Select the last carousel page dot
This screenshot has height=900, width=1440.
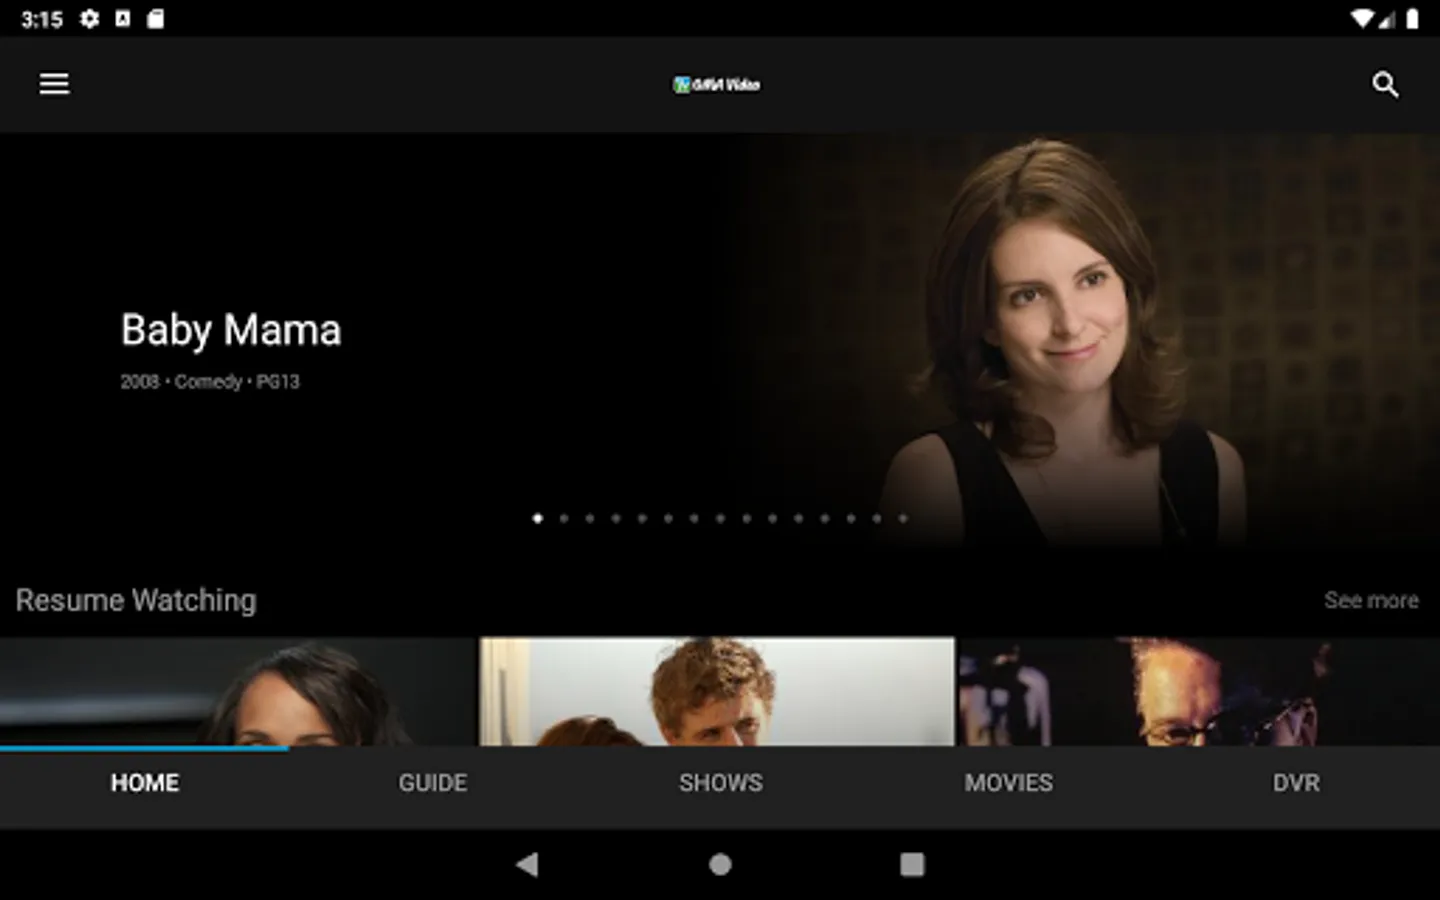coord(903,518)
